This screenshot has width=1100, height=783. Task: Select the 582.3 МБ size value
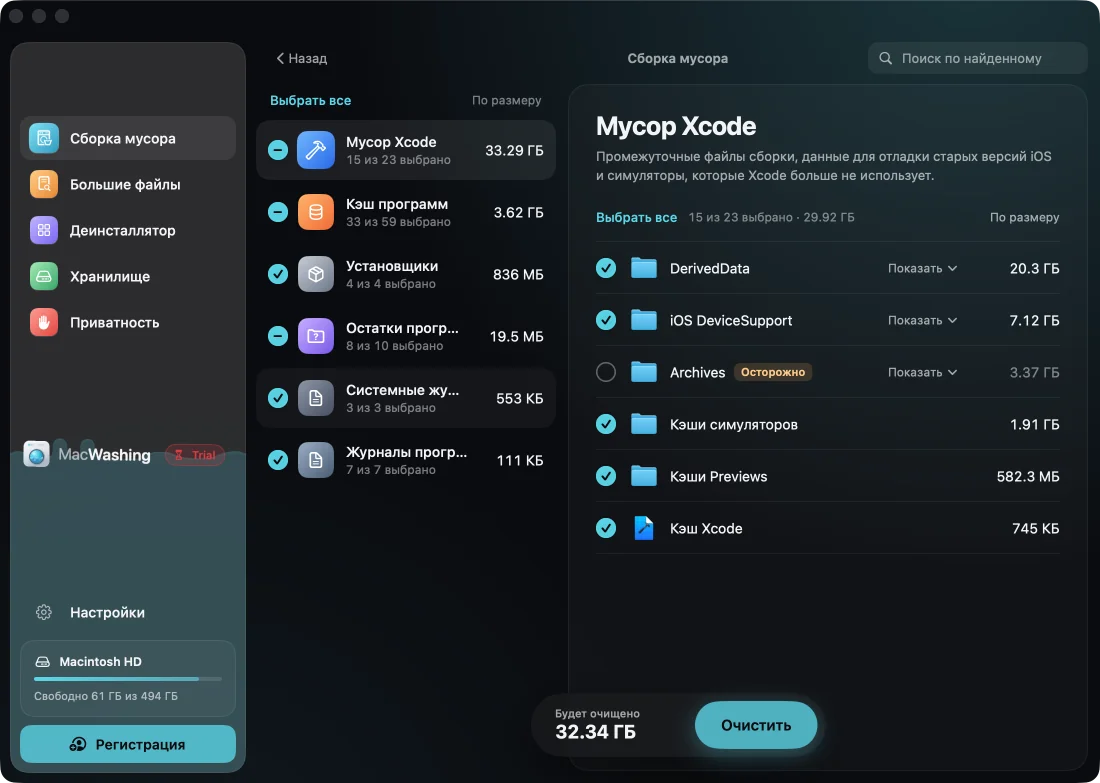pos(1028,476)
